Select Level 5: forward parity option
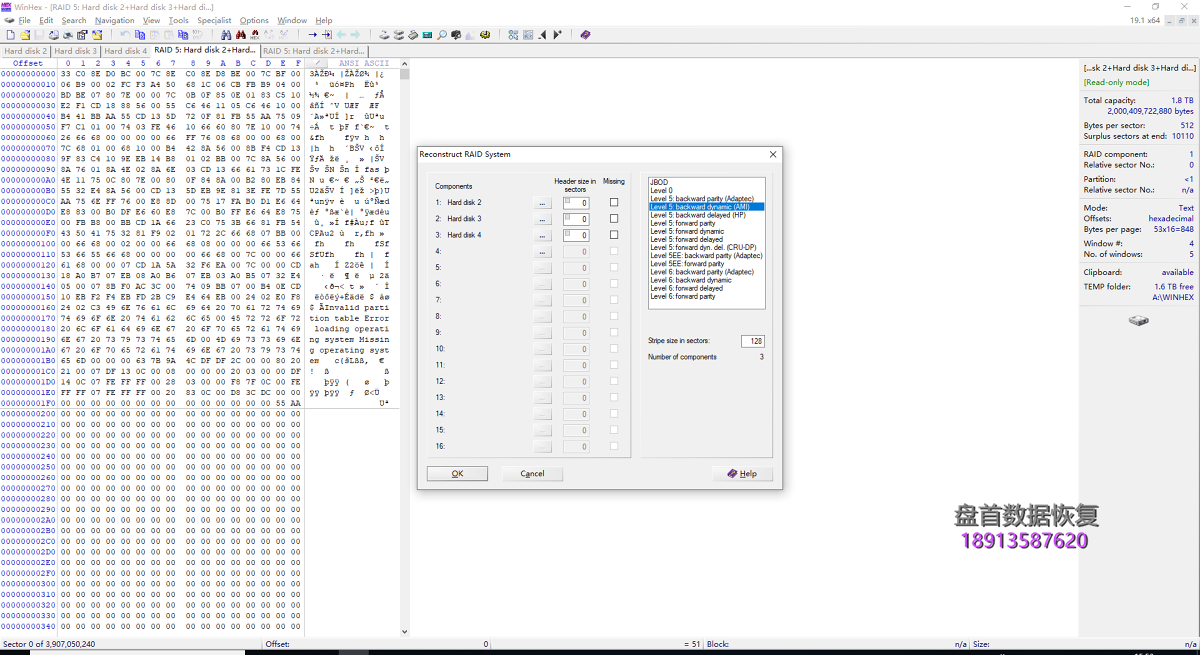Image resolution: width=1200 pixels, height=655 pixels. [706, 223]
